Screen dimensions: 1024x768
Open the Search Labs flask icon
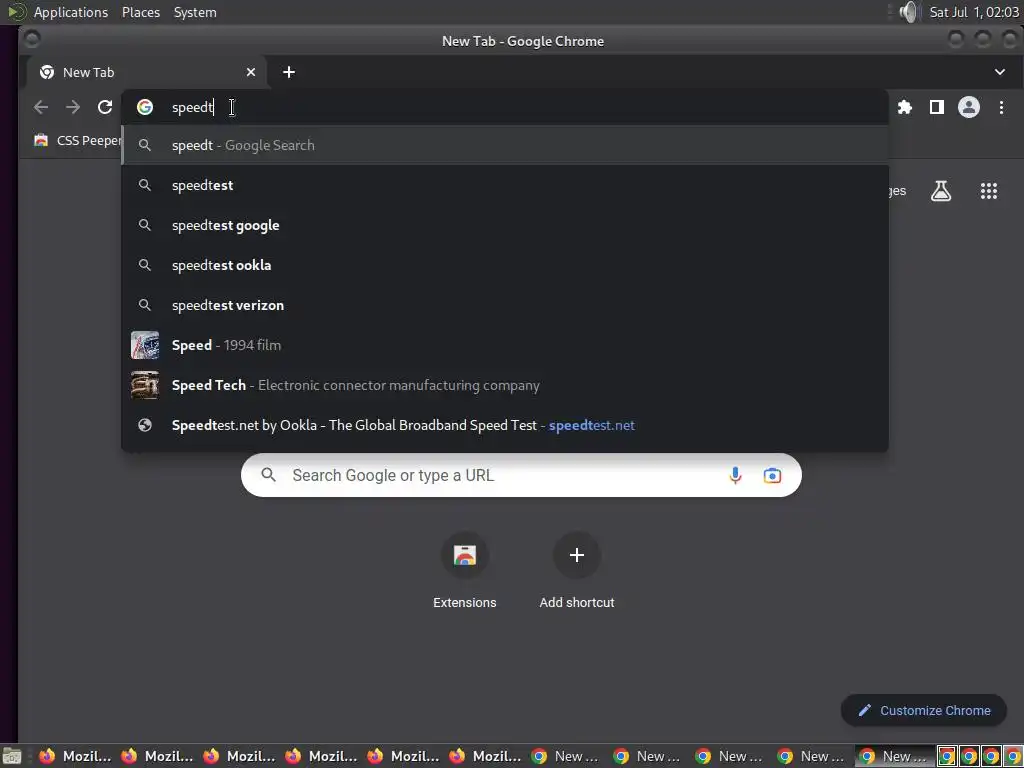[x=940, y=191]
